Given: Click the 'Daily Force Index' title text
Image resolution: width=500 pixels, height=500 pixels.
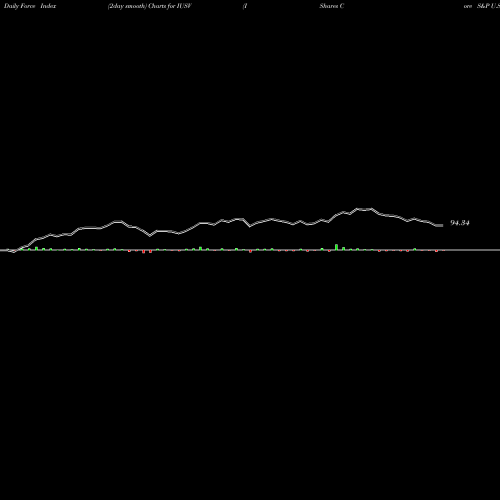Looking at the screenshot, I should coord(30,6).
